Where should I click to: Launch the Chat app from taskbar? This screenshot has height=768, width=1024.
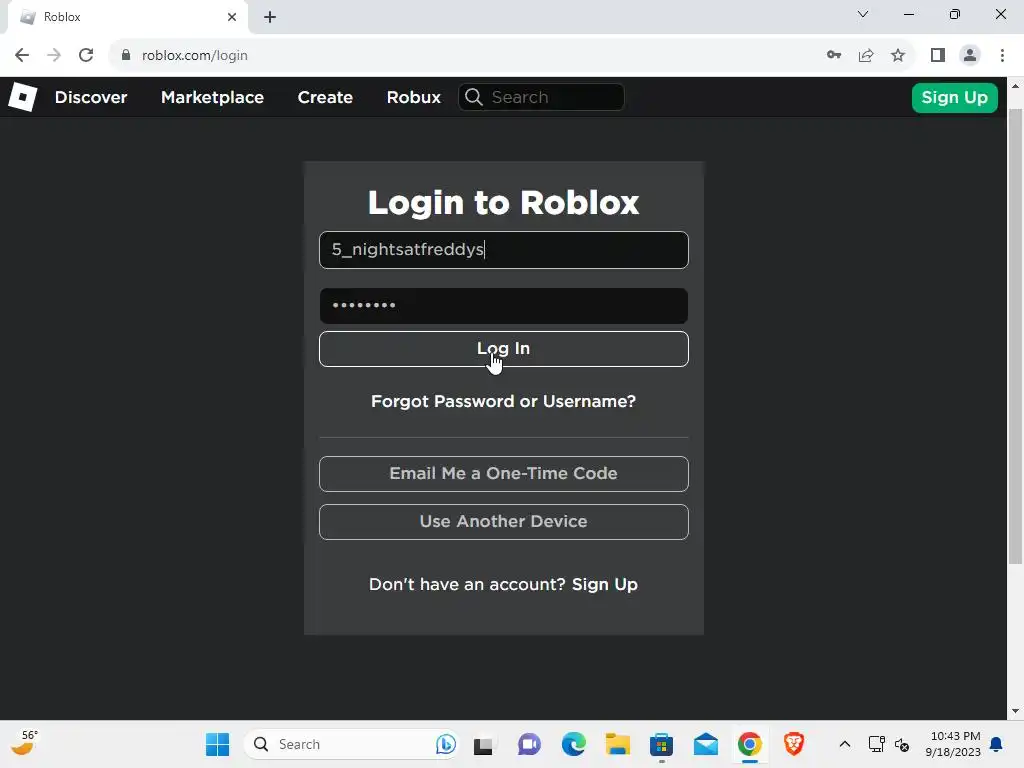[x=529, y=744]
